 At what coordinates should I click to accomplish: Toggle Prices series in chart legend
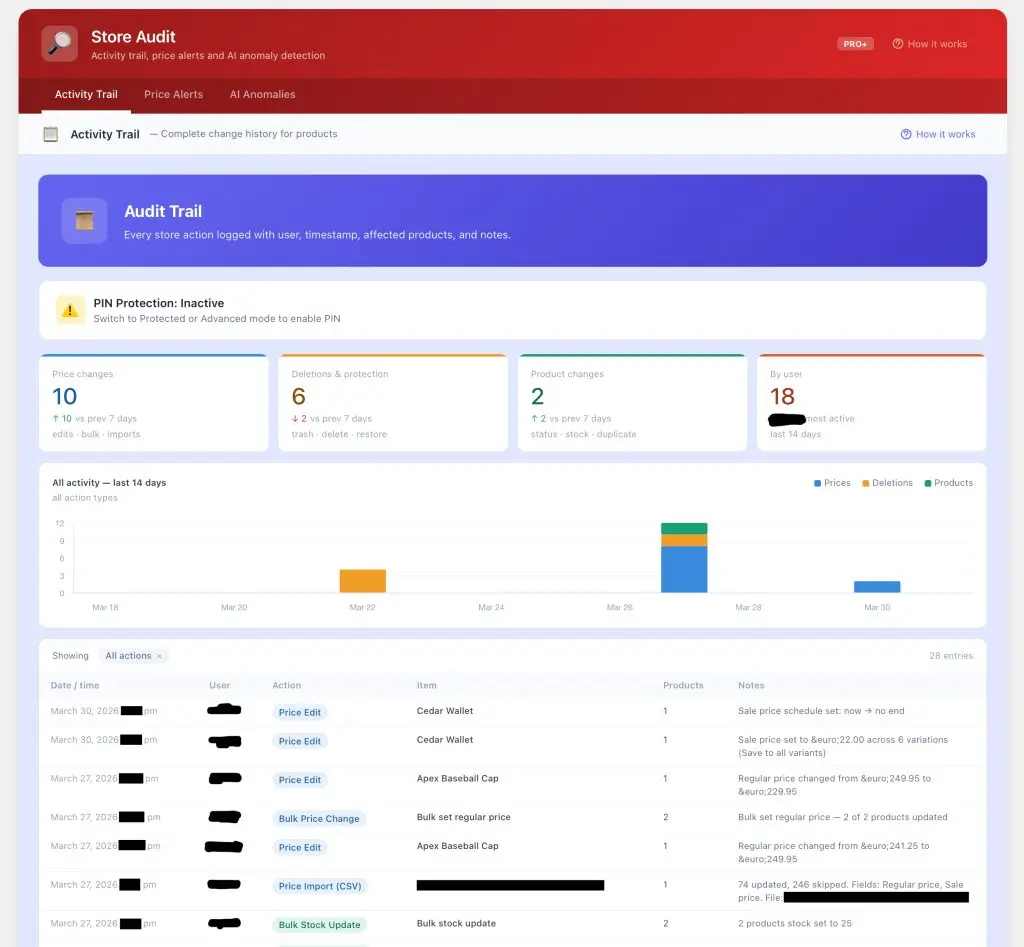(x=832, y=483)
